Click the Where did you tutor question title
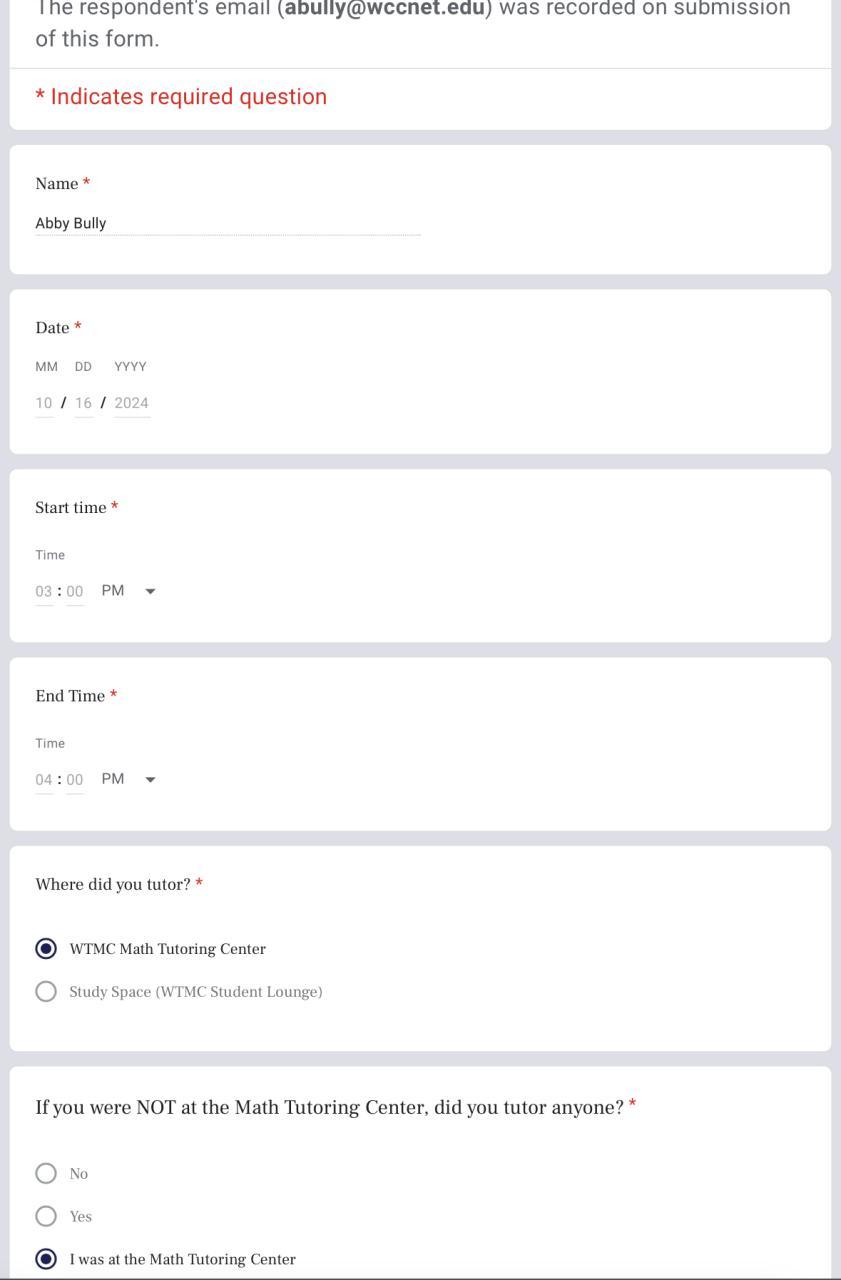The height and width of the screenshot is (1280, 841). point(113,885)
